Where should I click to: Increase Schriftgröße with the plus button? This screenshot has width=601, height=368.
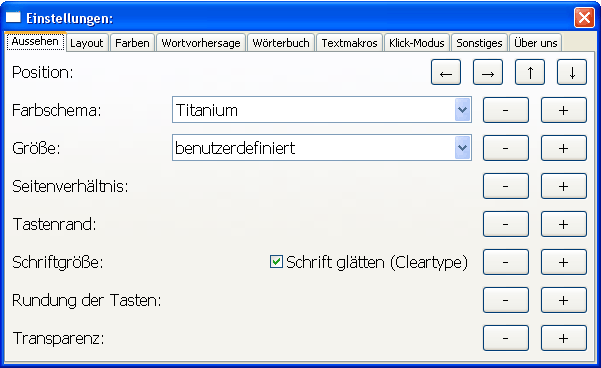(x=564, y=262)
